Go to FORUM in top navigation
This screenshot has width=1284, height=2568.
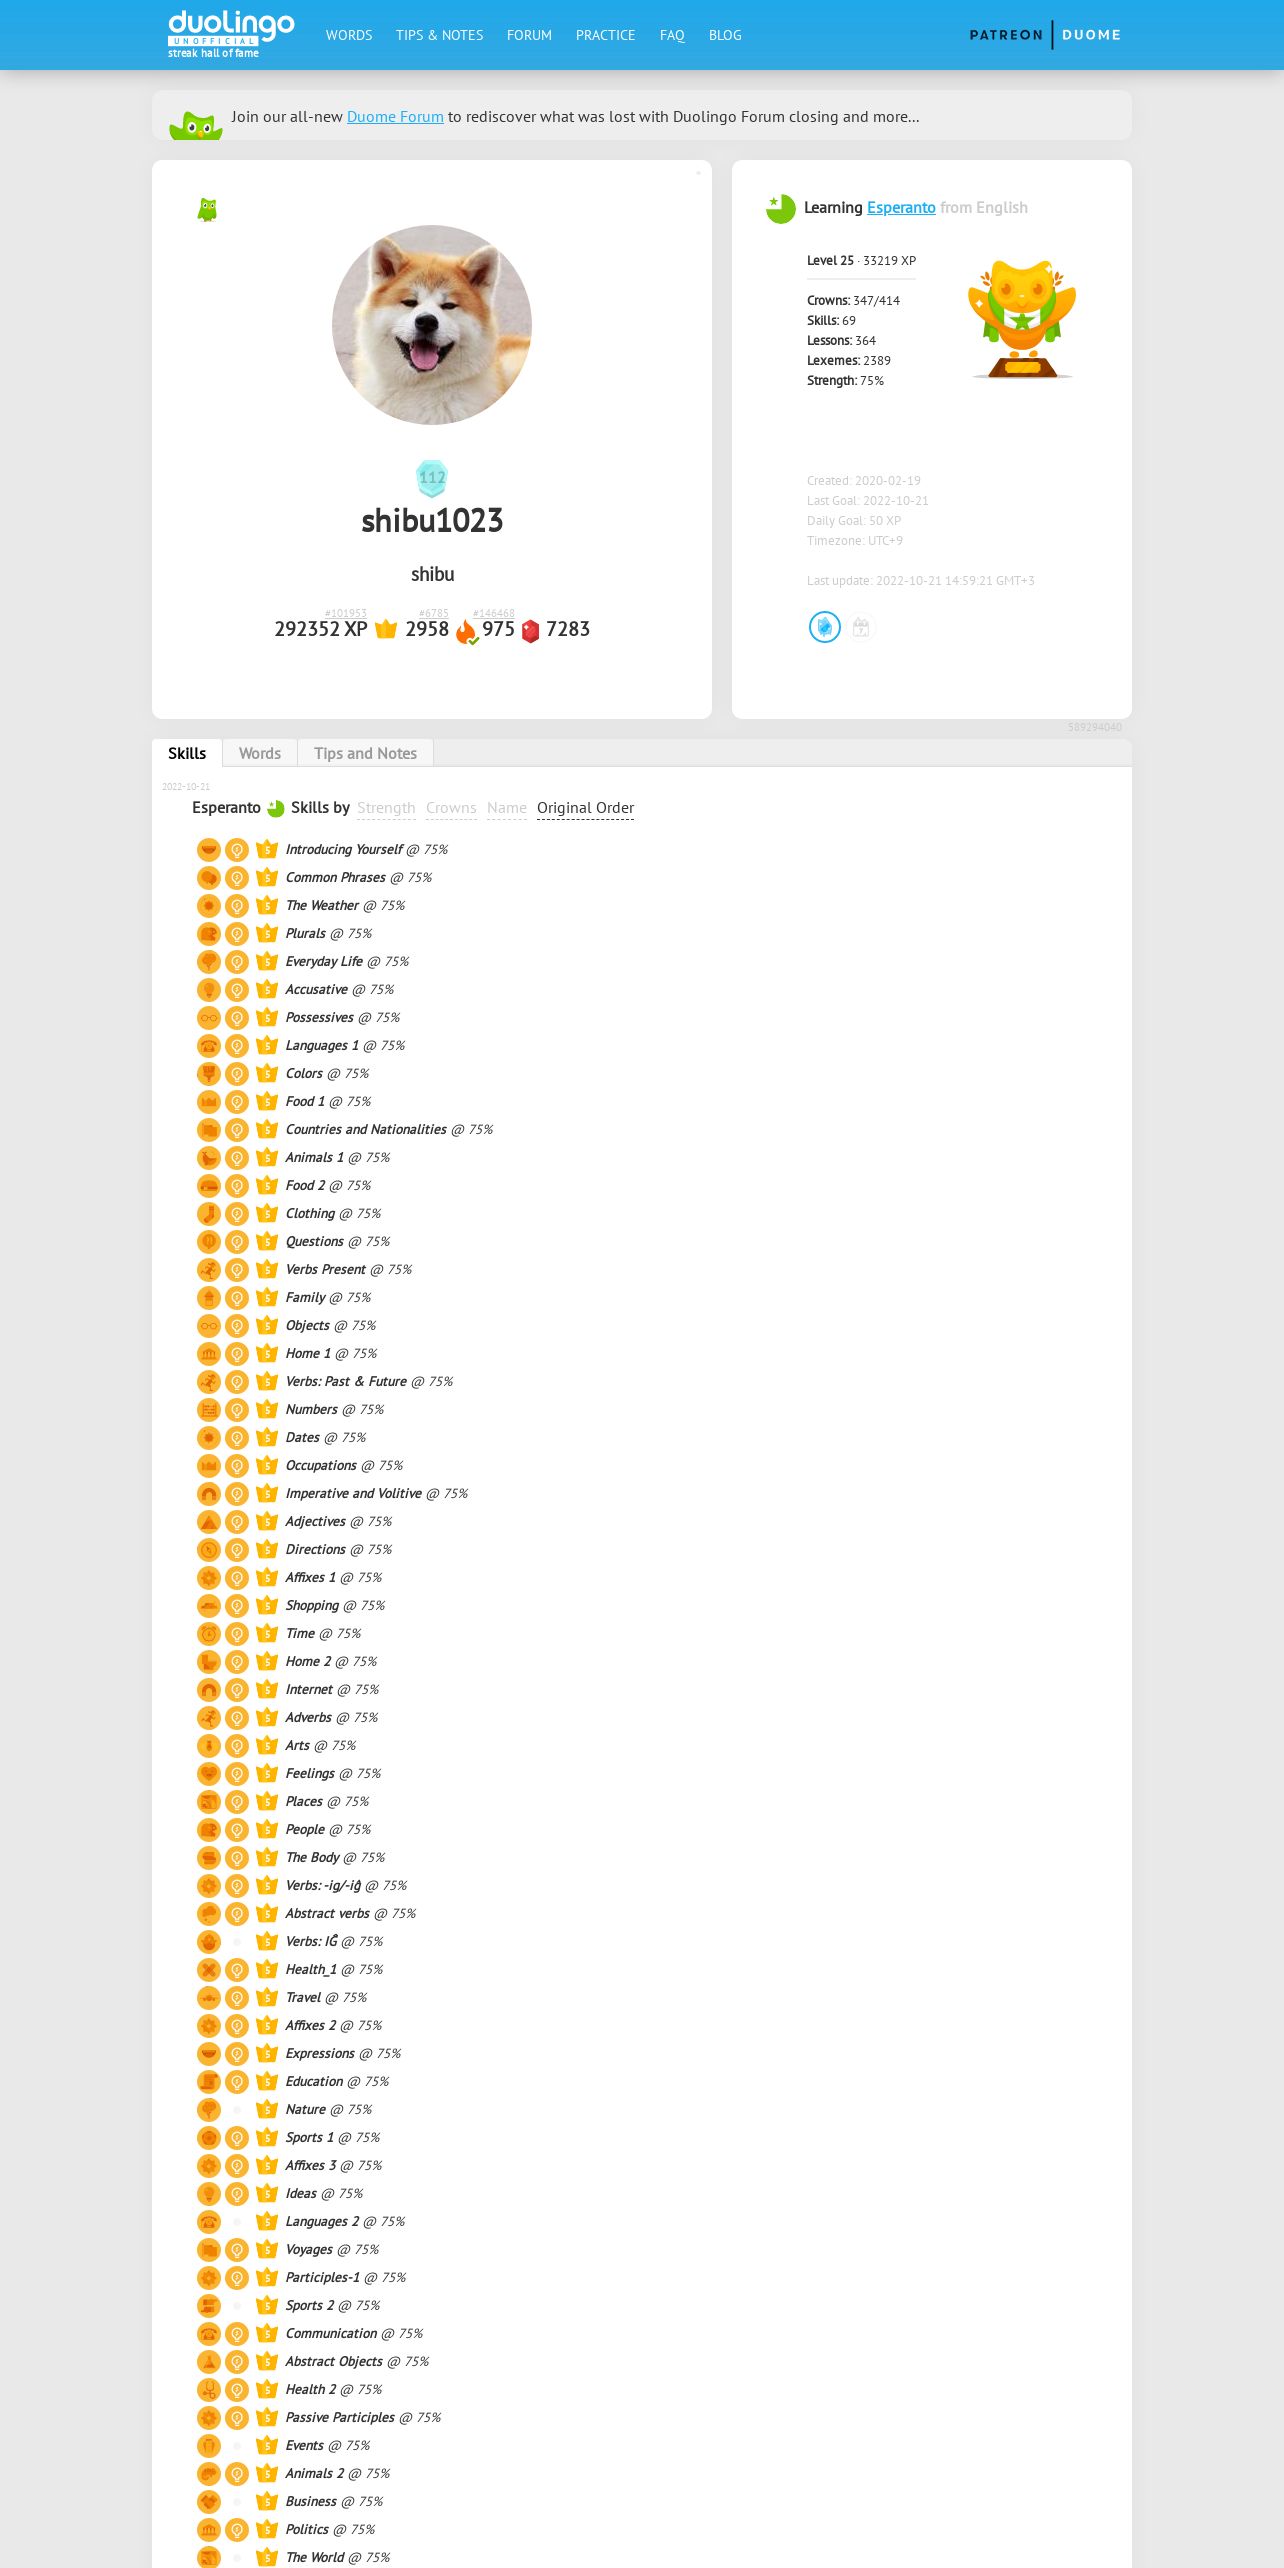point(529,35)
